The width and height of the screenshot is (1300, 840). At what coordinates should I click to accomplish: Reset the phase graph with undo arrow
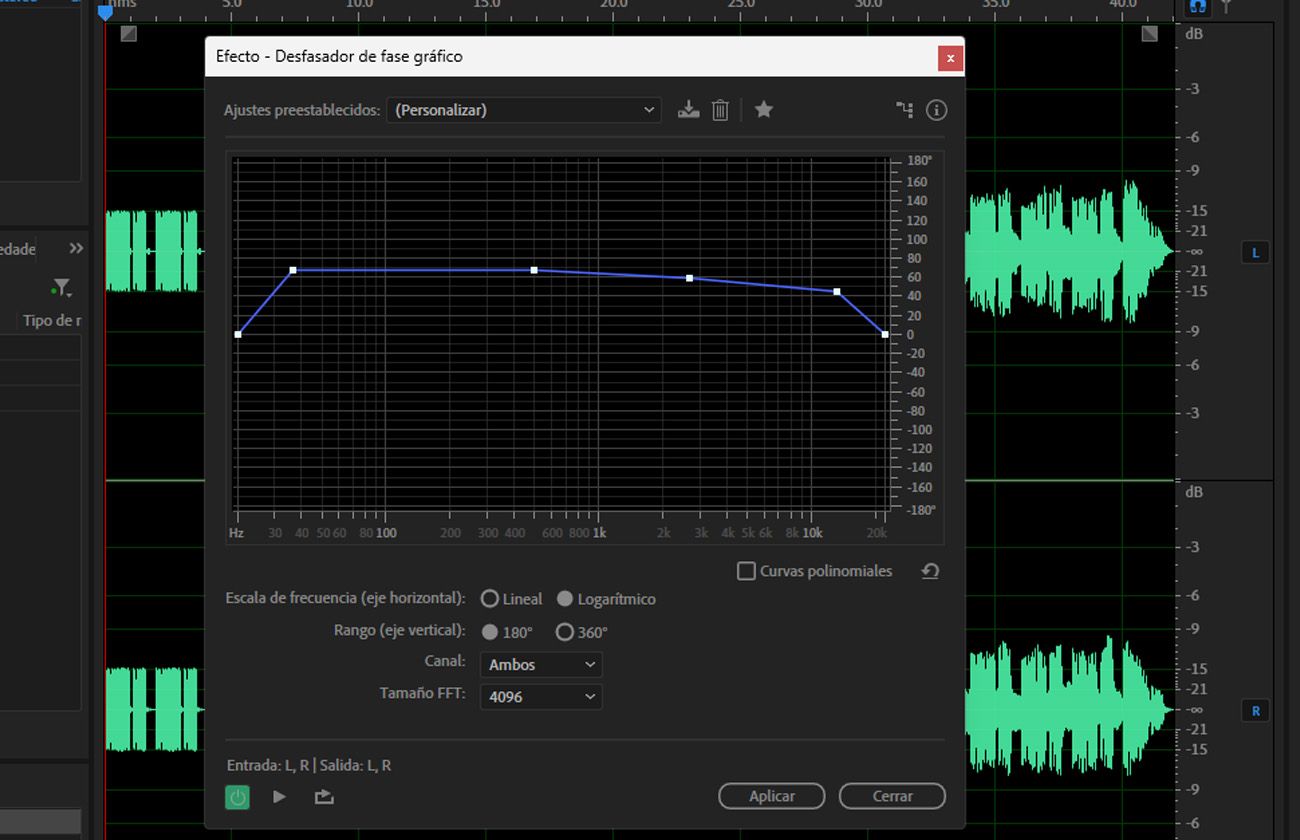tap(930, 571)
